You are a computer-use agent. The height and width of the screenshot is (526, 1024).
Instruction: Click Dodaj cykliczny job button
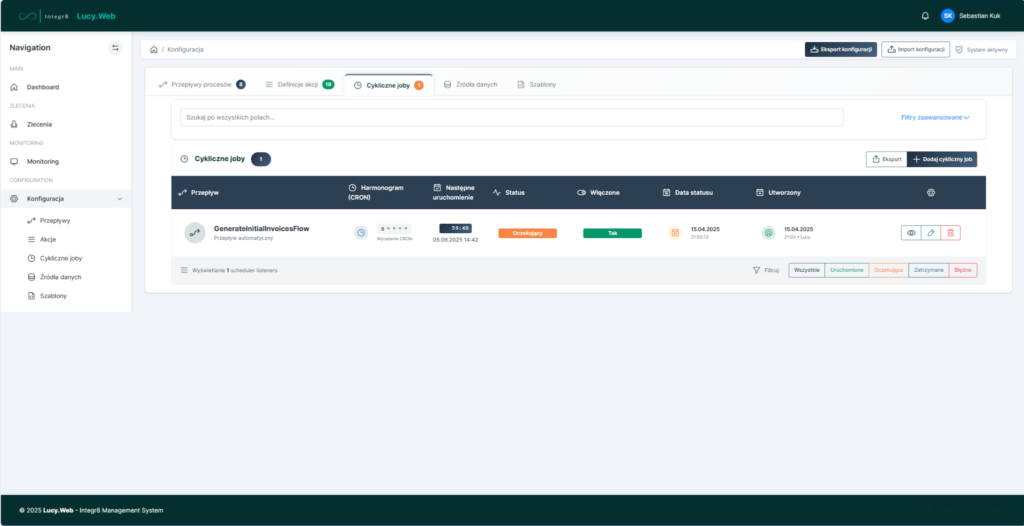click(942, 159)
